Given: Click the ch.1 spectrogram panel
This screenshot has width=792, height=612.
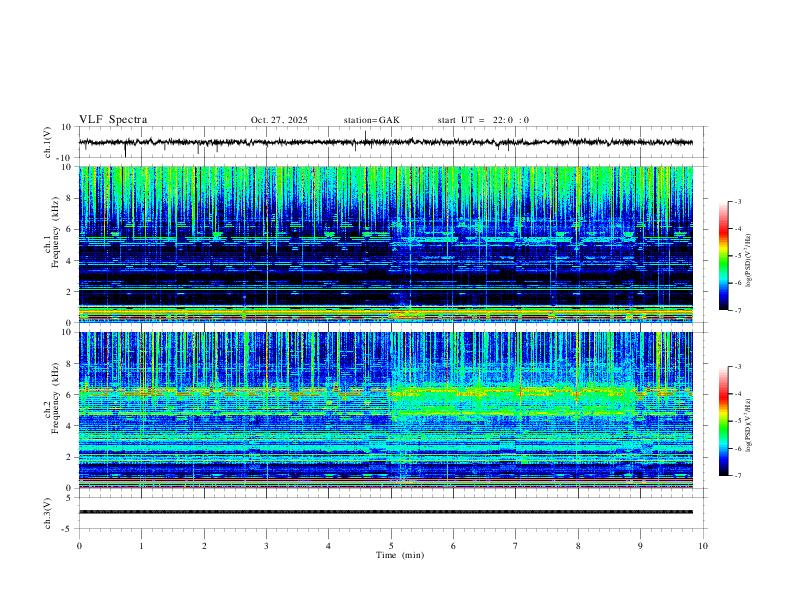Looking at the screenshot, I should click(x=385, y=244).
